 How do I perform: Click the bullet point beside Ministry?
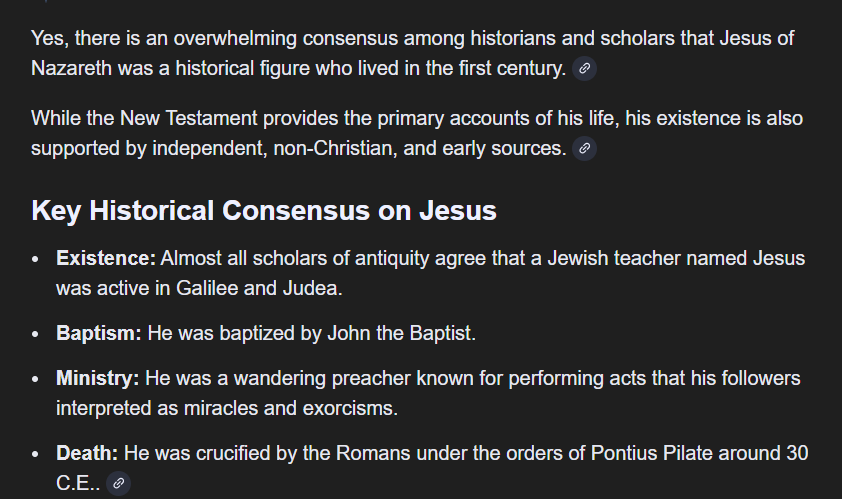click(36, 380)
